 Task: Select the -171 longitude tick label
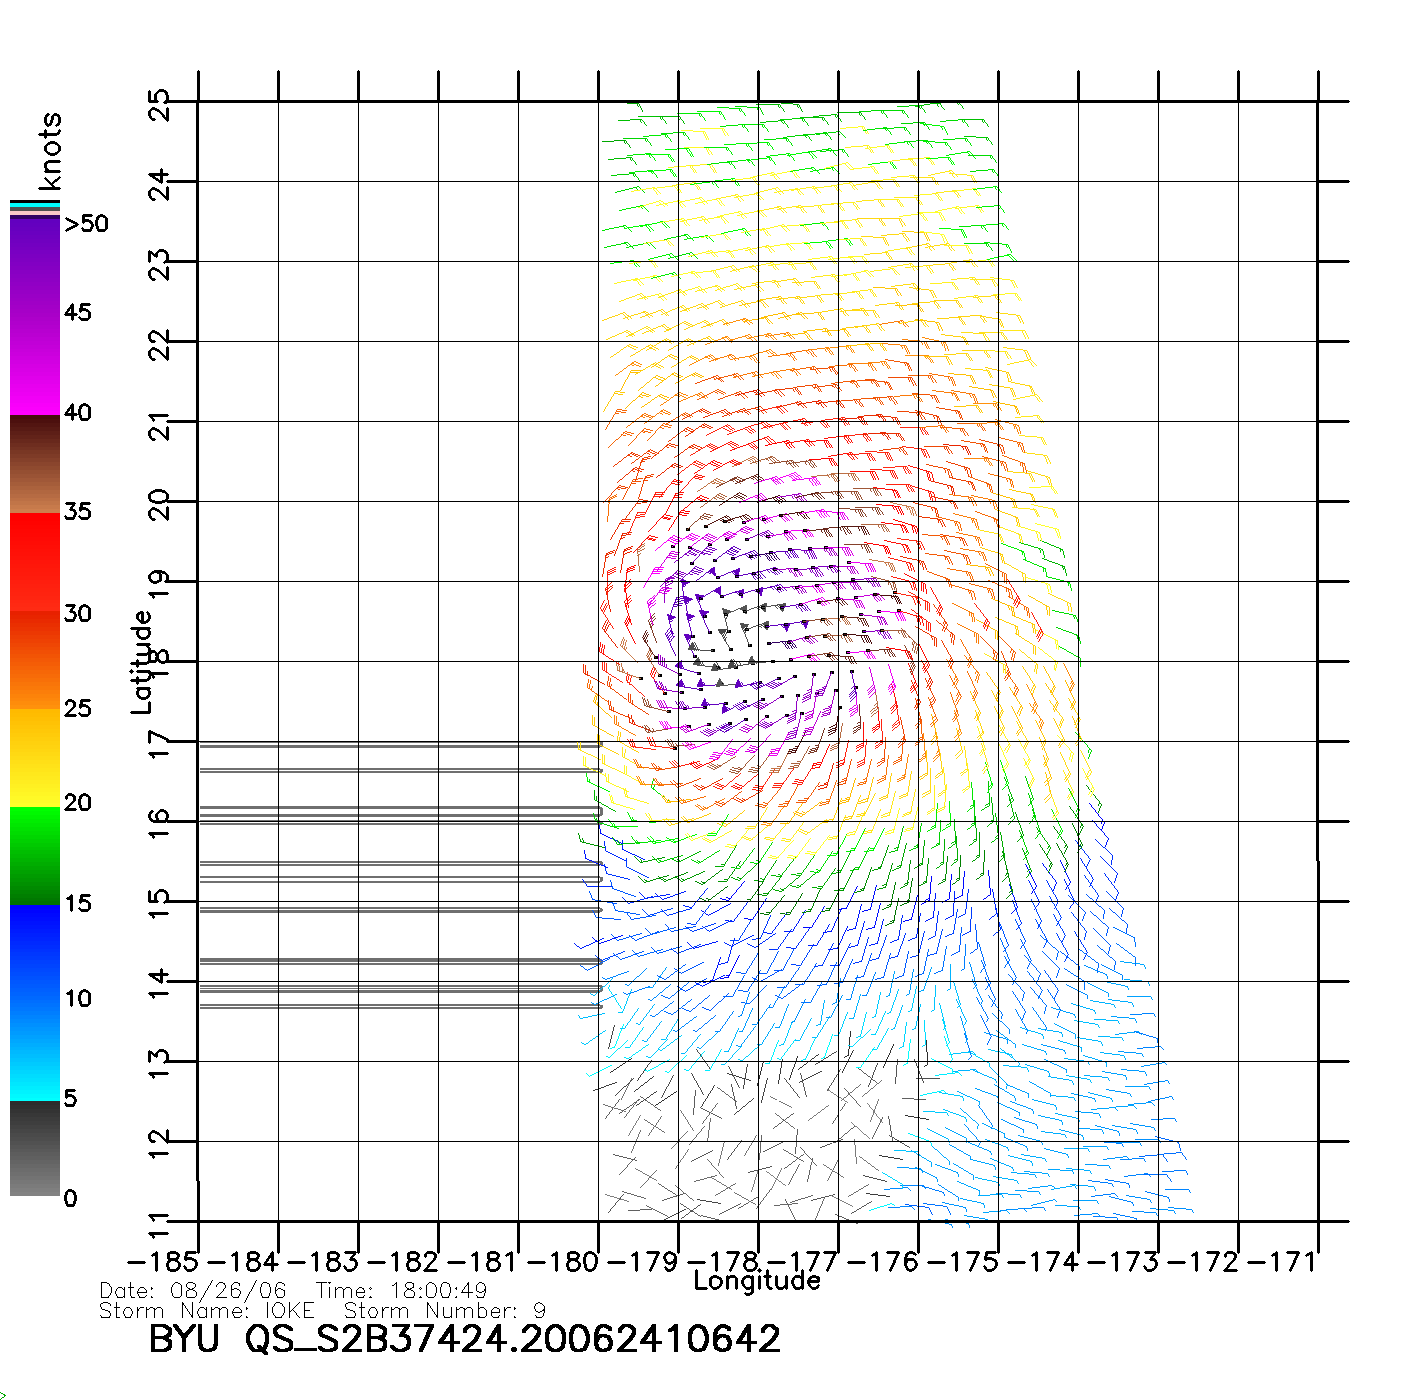point(1283,1262)
